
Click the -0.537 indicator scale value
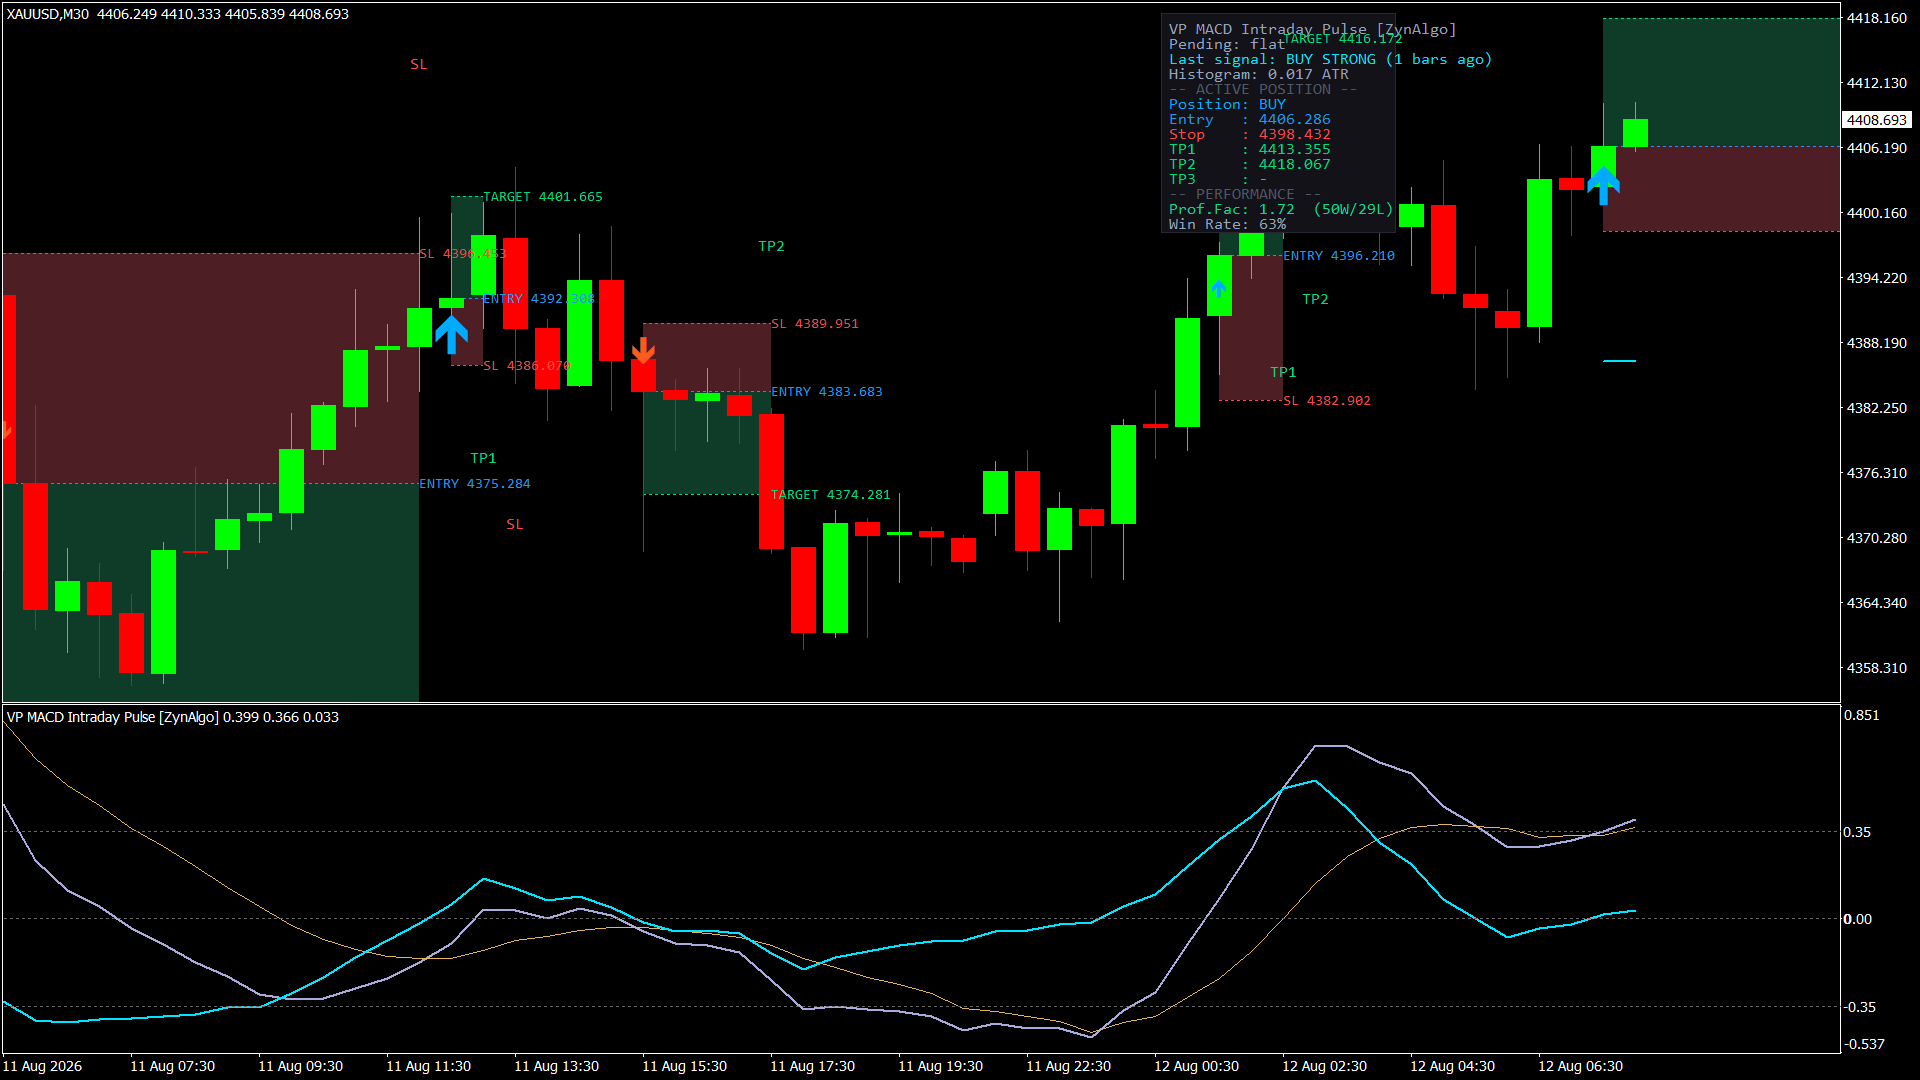tap(1864, 1045)
